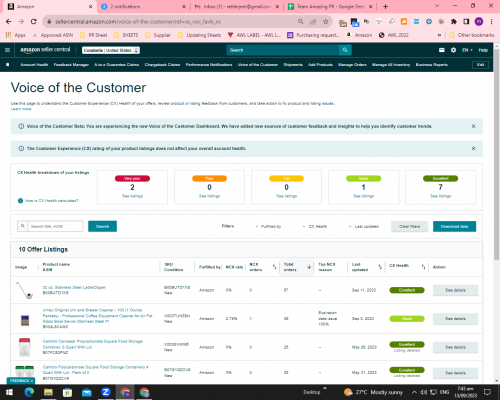This screenshot has width=500, height=400.
Task: Click the Search title, ASIN input field
Action: tap(55, 226)
